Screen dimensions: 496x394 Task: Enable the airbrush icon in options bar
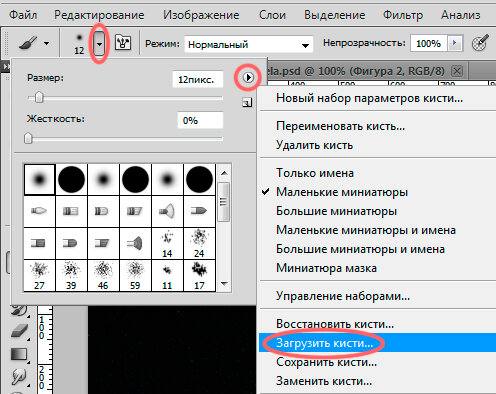point(480,43)
